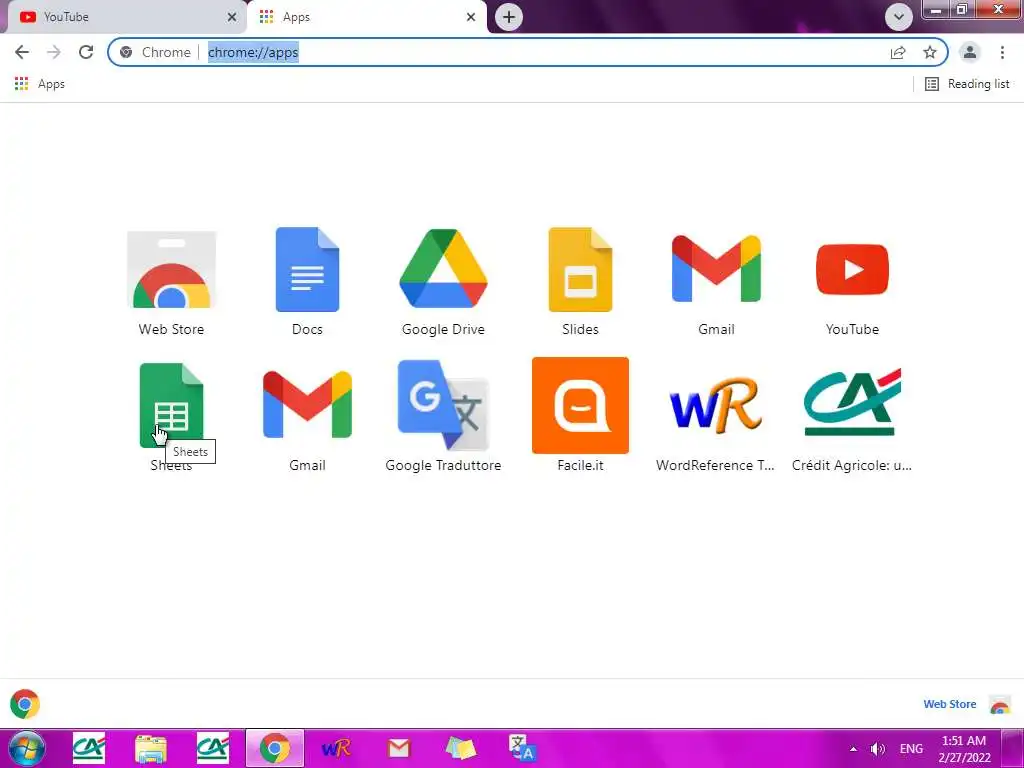Launch the YouTube app icon
Viewport: 1024px width, 768px height.
(852, 269)
